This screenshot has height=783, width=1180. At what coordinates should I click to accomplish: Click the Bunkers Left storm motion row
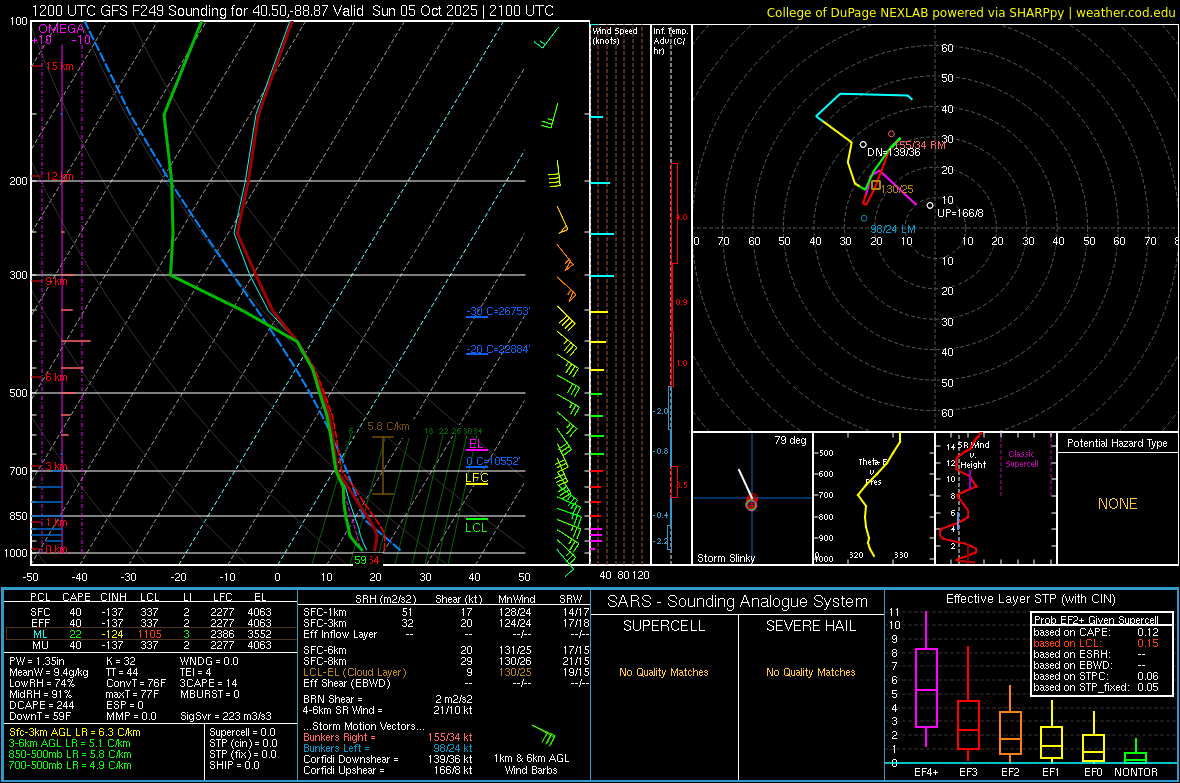point(388,748)
